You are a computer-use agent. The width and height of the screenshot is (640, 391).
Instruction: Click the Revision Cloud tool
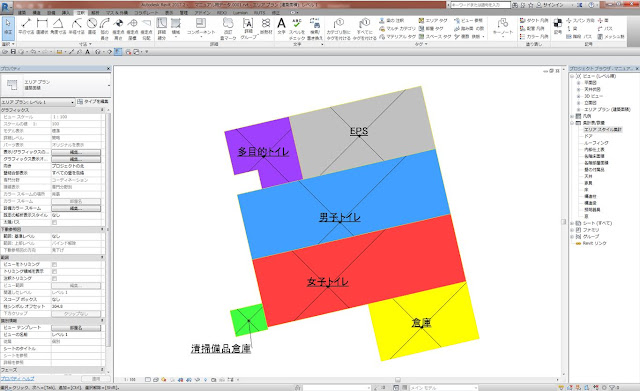click(x=228, y=29)
